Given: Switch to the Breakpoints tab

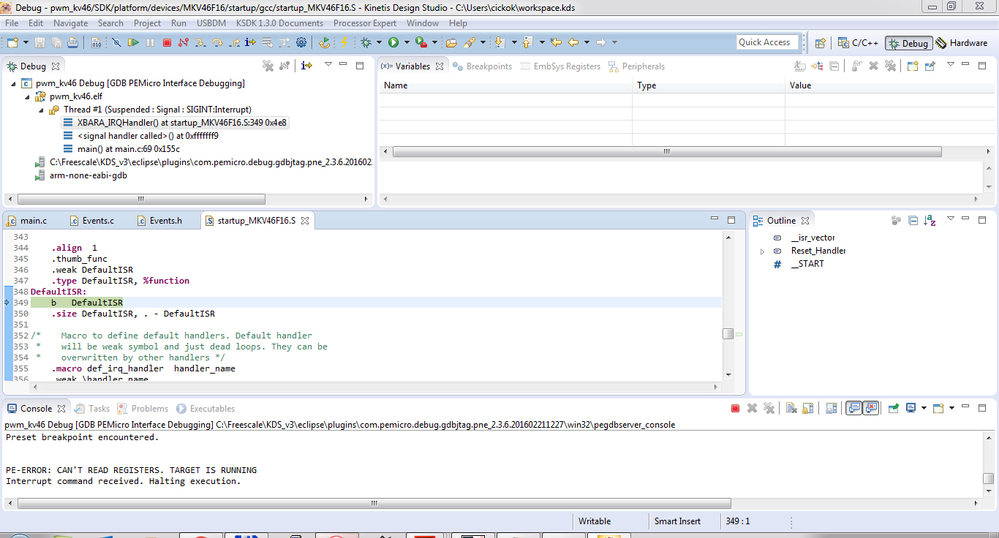Looking at the screenshot, I should [x=482, y=66].
